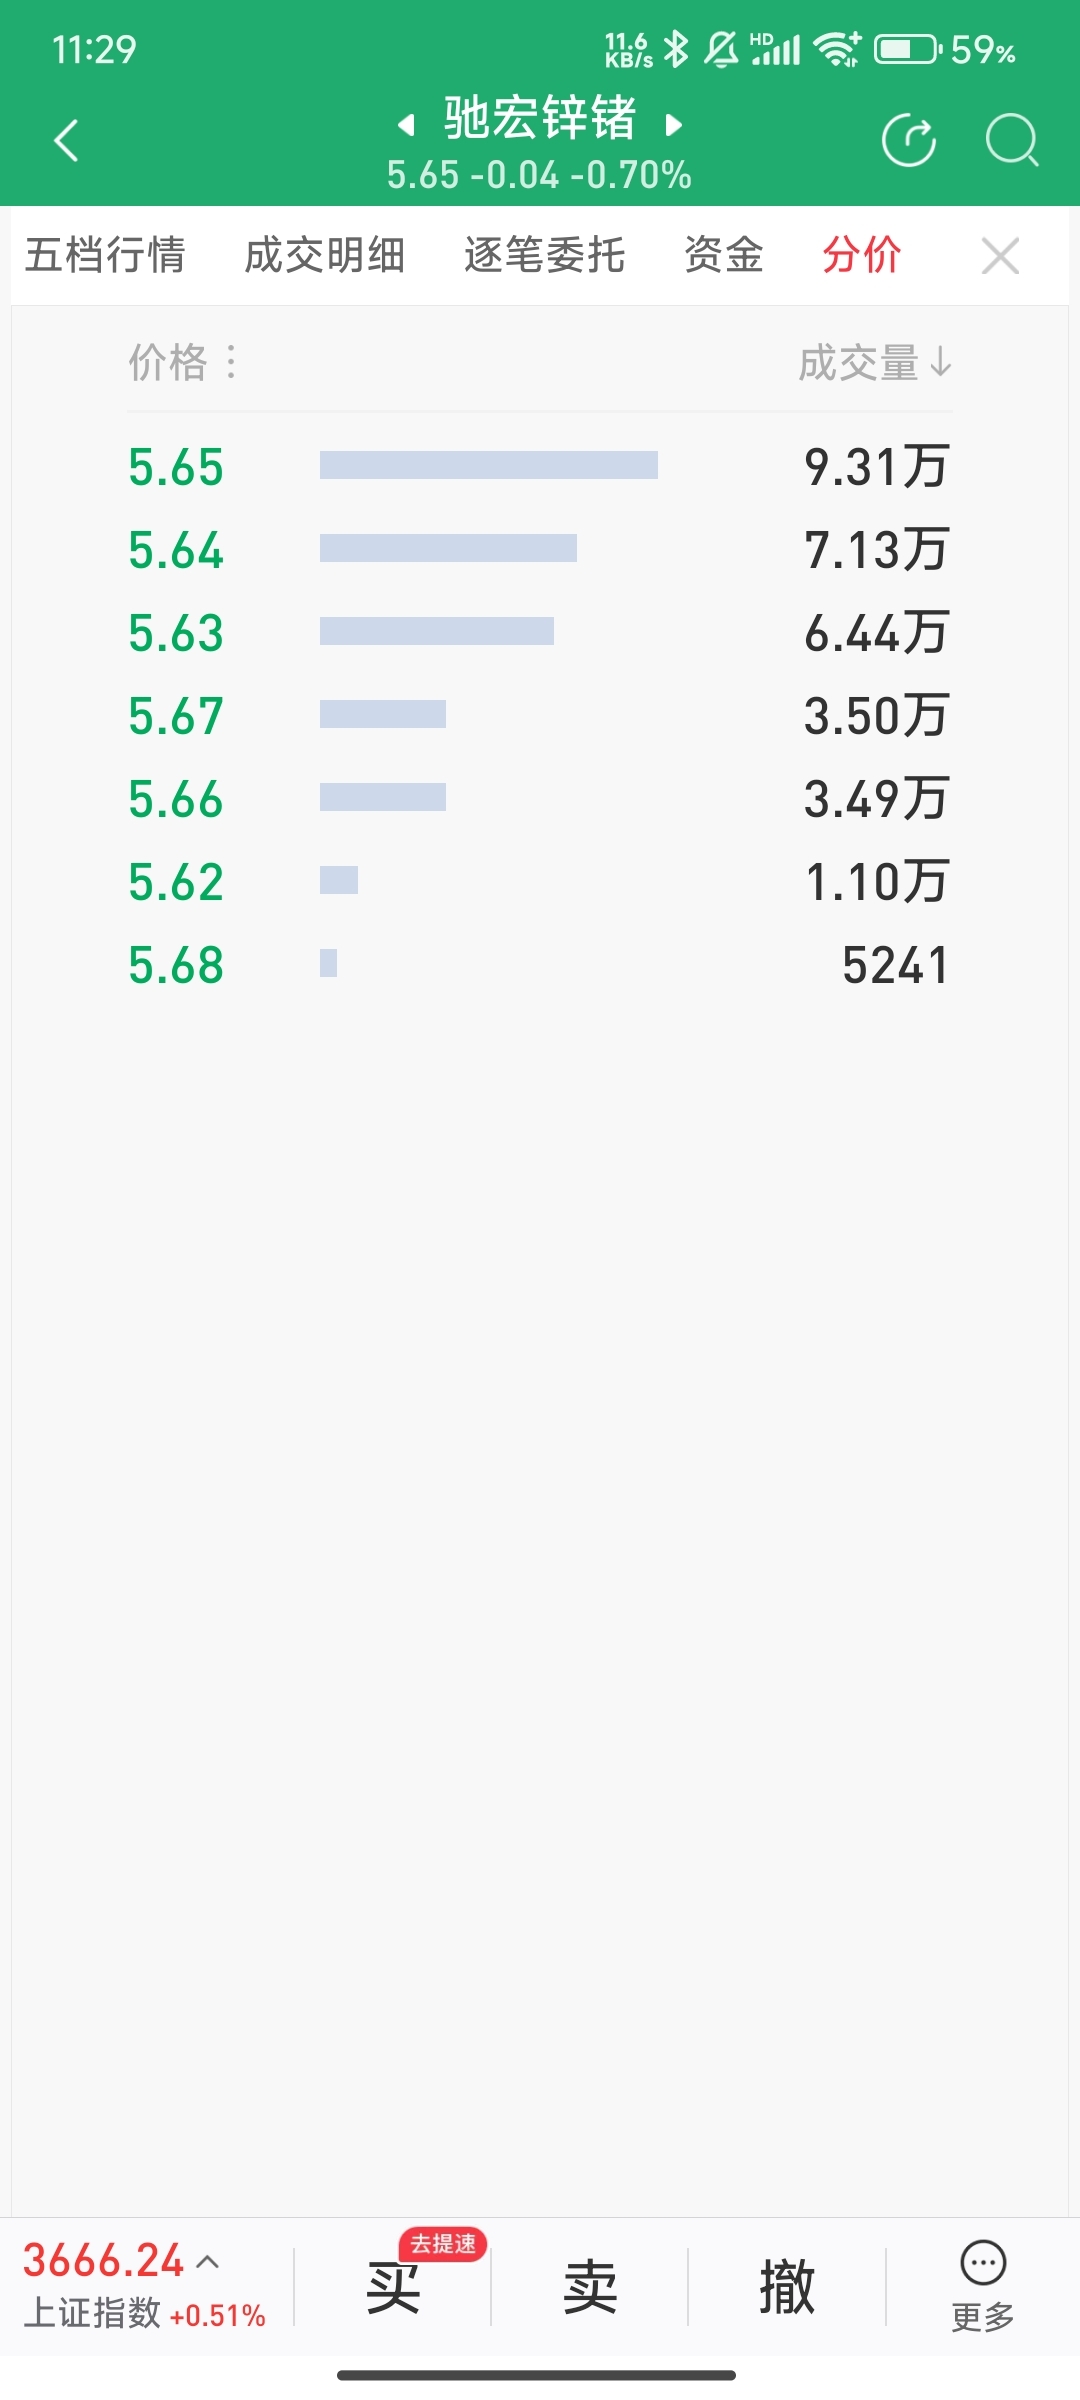This screenshot has width=1080, height=2400.
Task: Open the 价格 column options dots
Action: pyautogui.click(x=231, y=362)
